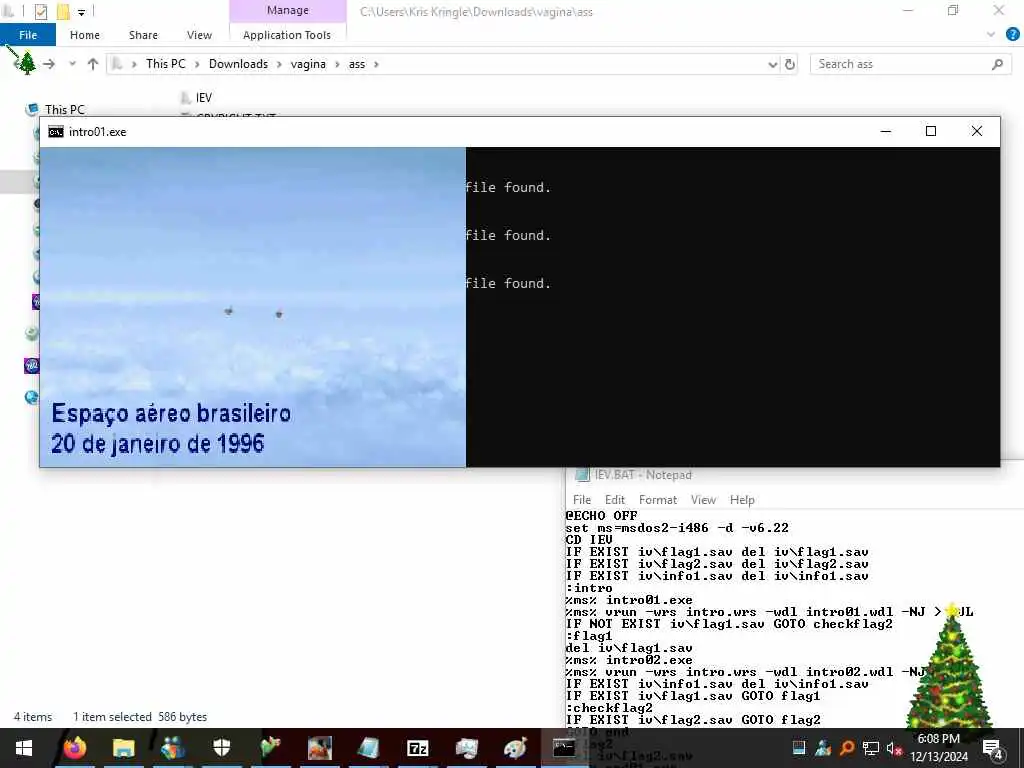
Task: Expand the chevron after the last breadcrumb
Action: point(376,64)
